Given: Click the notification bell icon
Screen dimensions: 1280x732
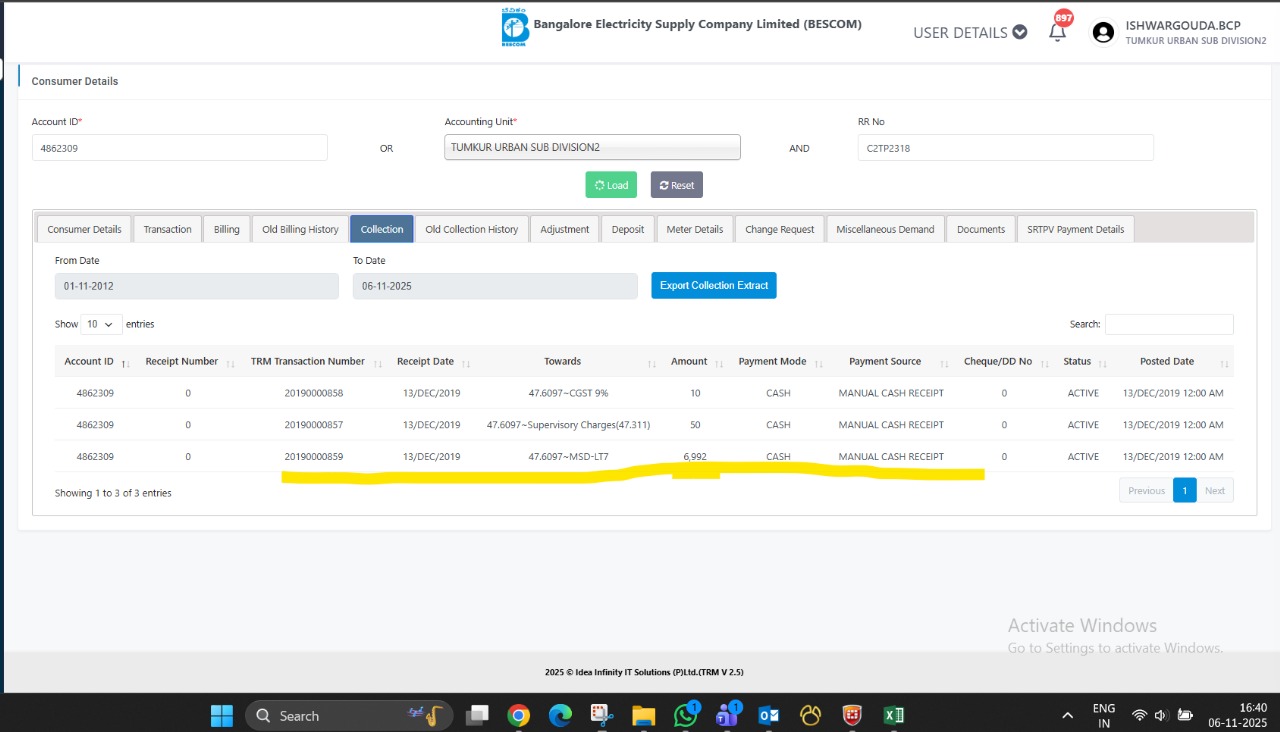Looking at the screenshot, I should tap(1057, 32).
